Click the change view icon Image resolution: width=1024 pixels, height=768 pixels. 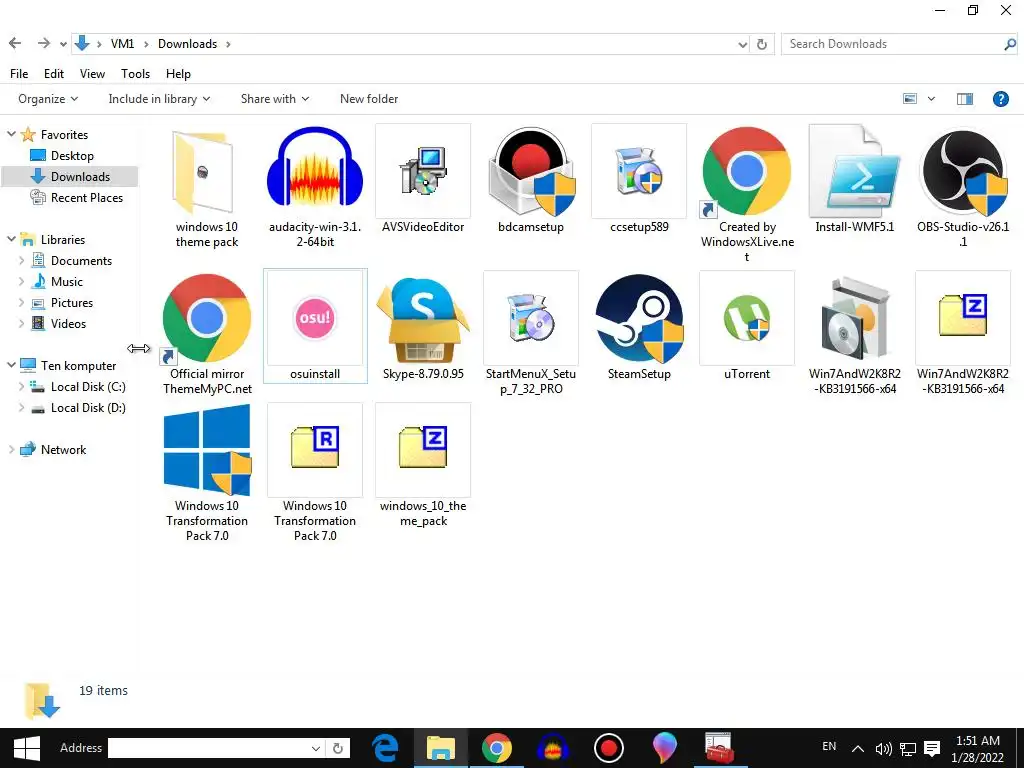pyautogui.click(x=910, y=99)
